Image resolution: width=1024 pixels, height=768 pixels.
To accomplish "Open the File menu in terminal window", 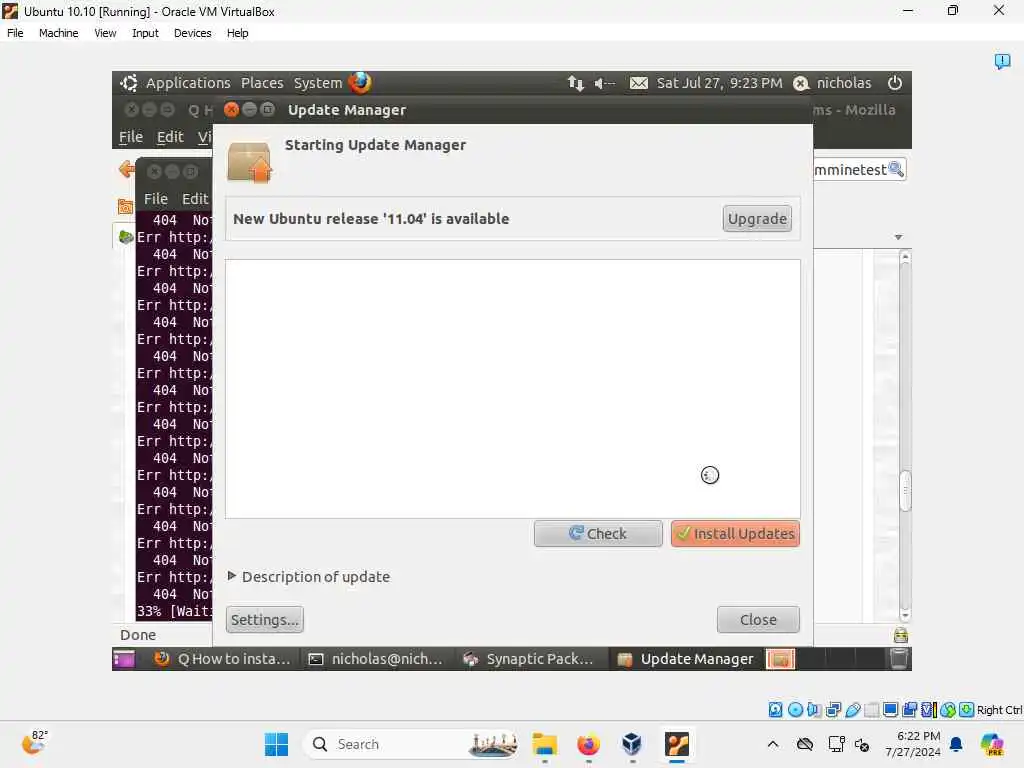I will 155,199.
